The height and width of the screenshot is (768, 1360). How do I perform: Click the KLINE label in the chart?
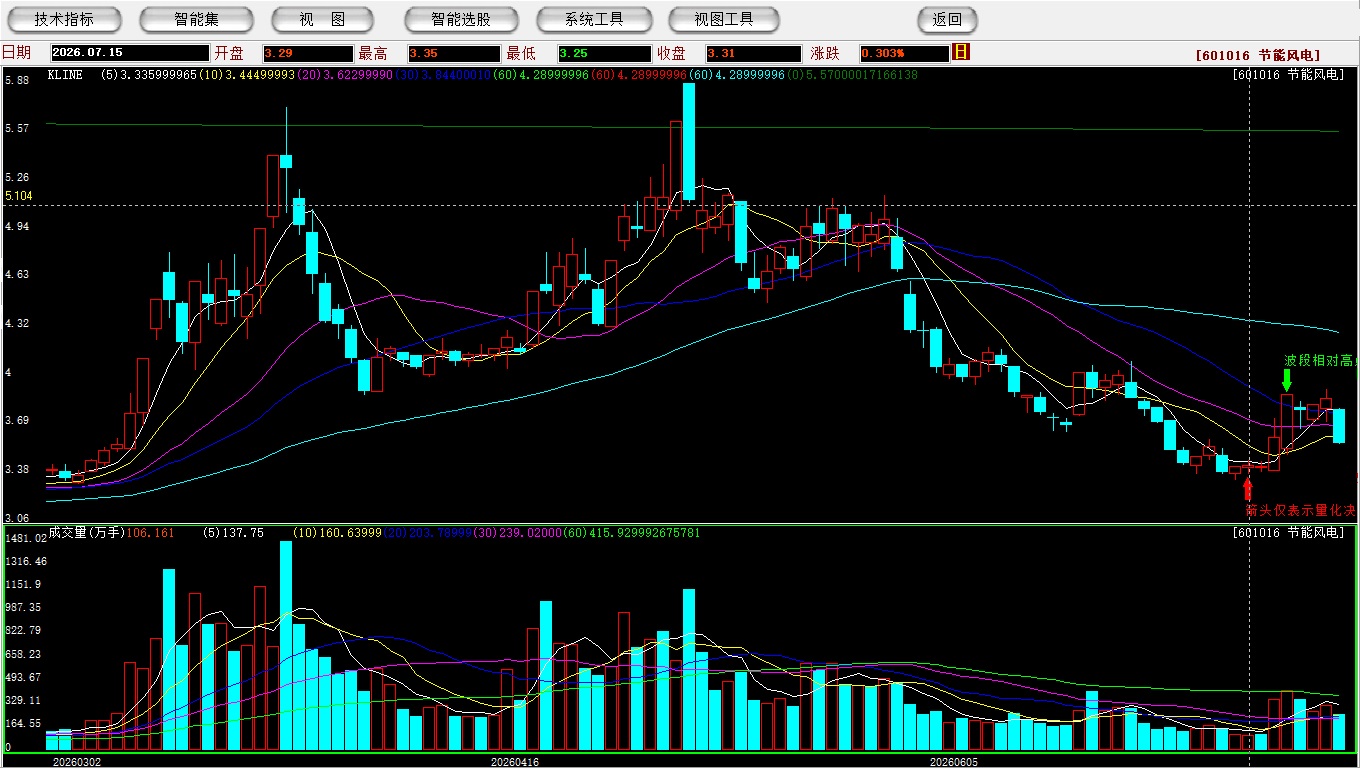[65, 75]
